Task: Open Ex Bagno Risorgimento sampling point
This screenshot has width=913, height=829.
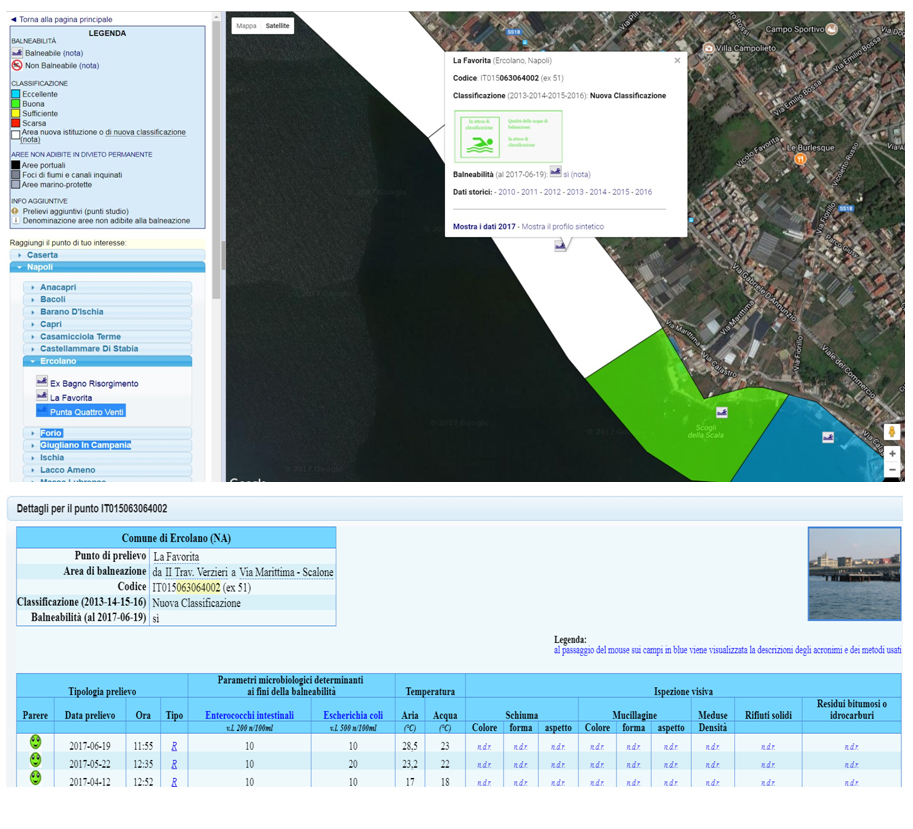Action: coord(94,383)
